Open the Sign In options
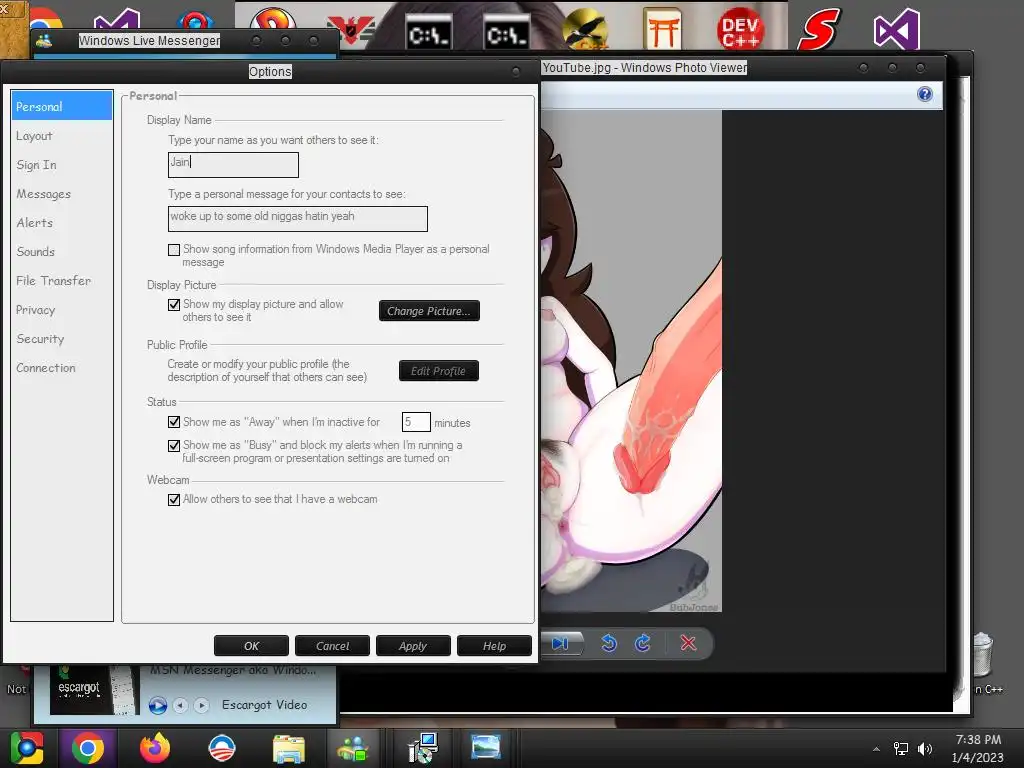Viewport: 1024px width, 768px height. point(61,165)
